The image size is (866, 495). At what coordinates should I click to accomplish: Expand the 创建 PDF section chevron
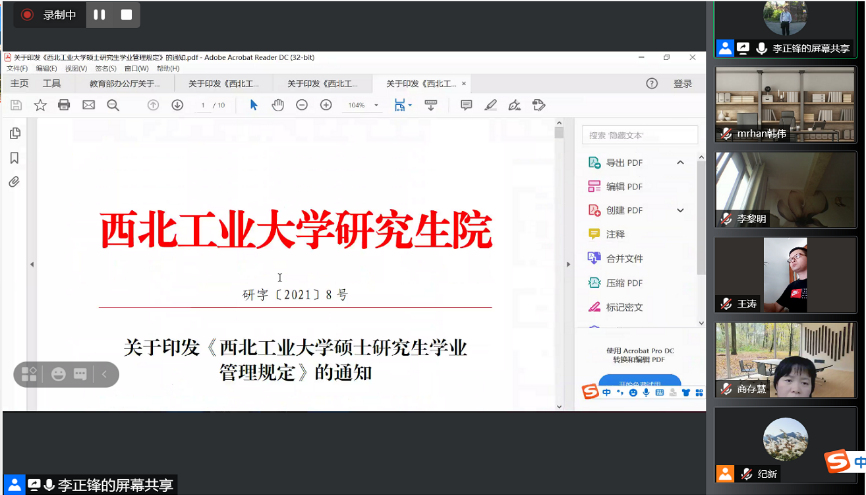coord(681,210)
